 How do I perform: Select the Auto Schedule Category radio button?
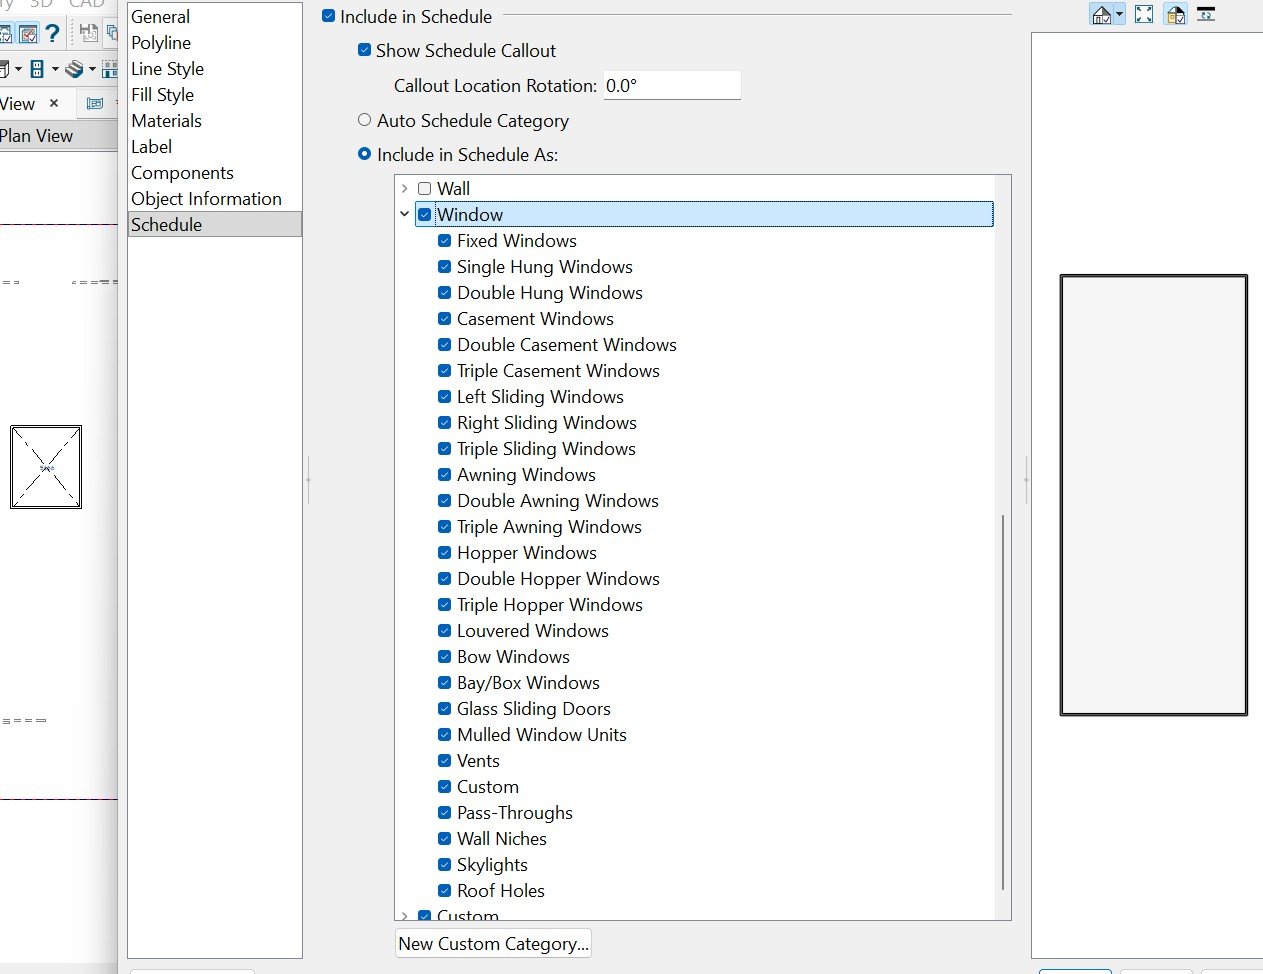pyautogui.click(x=364, y=120)
